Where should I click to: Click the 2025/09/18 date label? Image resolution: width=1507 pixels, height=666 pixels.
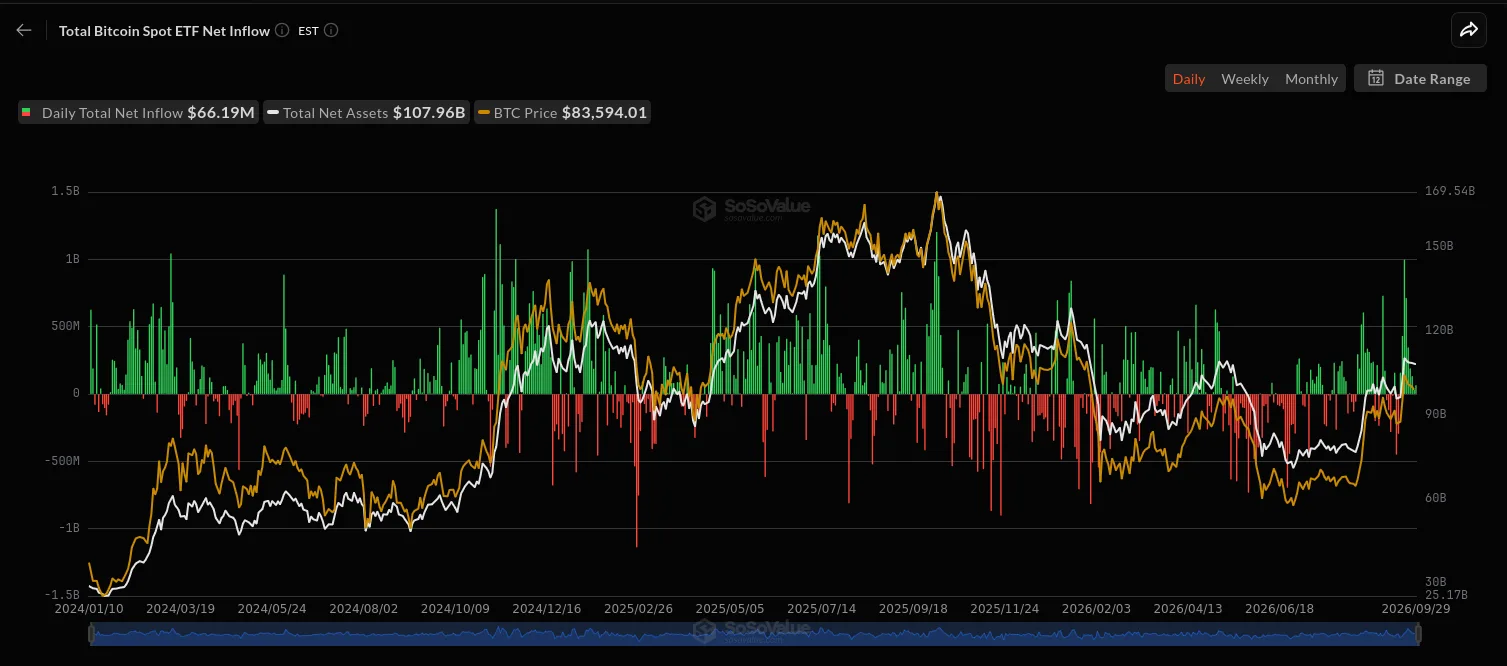[x=913, y=608]
